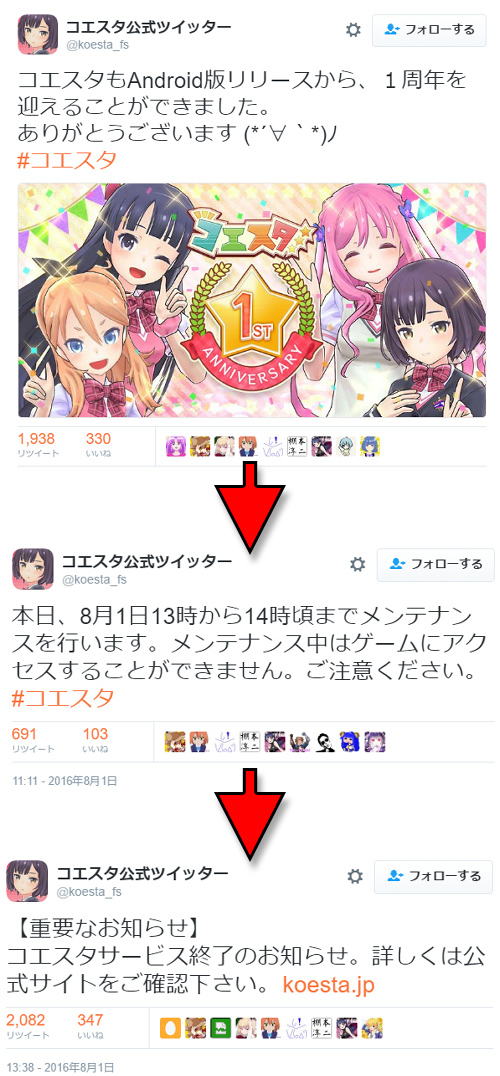Viewport: 500px width, 1076px height.
Task: Click the 11:11 - 2016年8月1日 timestamp
Action: pos(64,780)
